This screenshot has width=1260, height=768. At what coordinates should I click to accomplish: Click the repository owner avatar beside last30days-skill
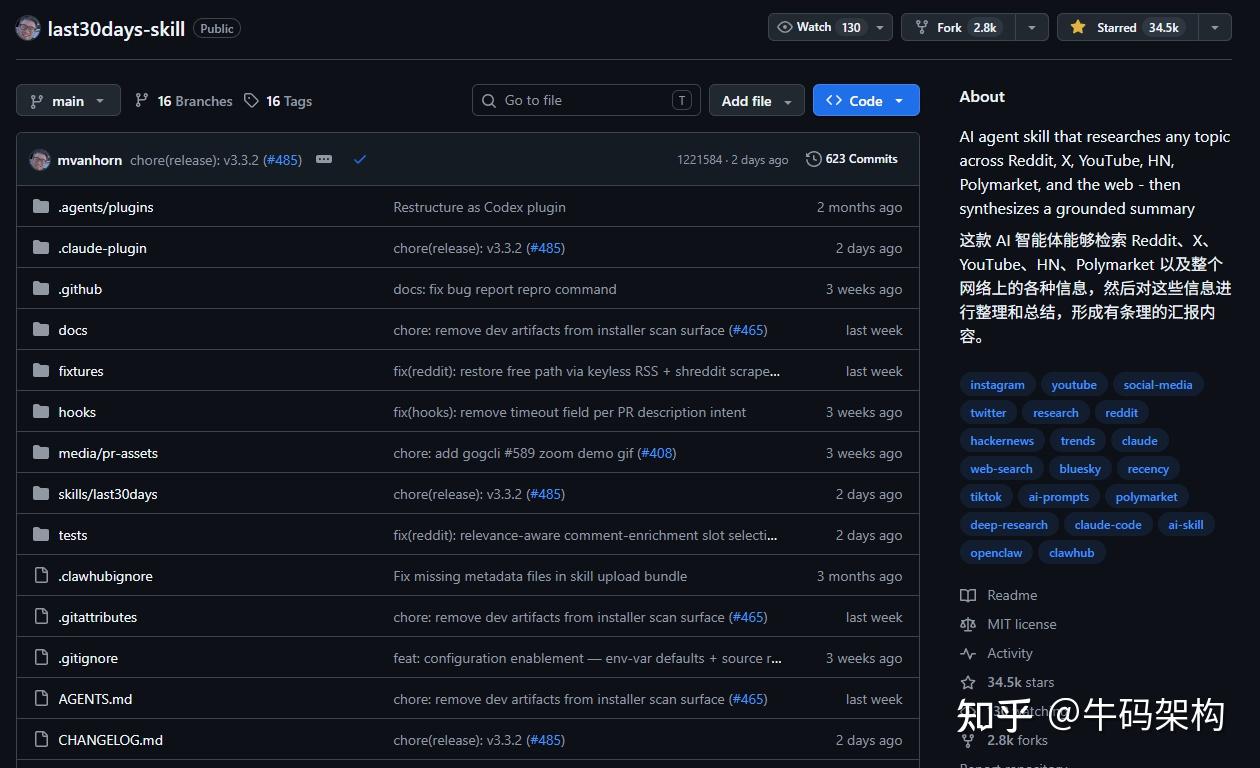pos(28,28)
